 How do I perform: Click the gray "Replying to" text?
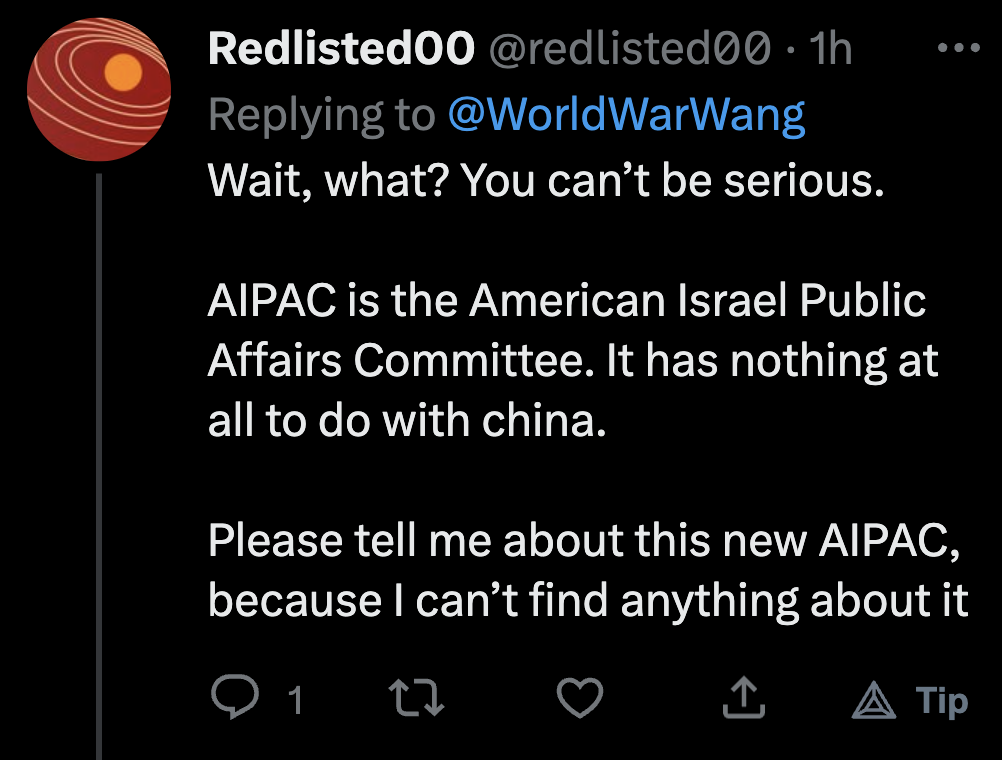tap(321, 116)
